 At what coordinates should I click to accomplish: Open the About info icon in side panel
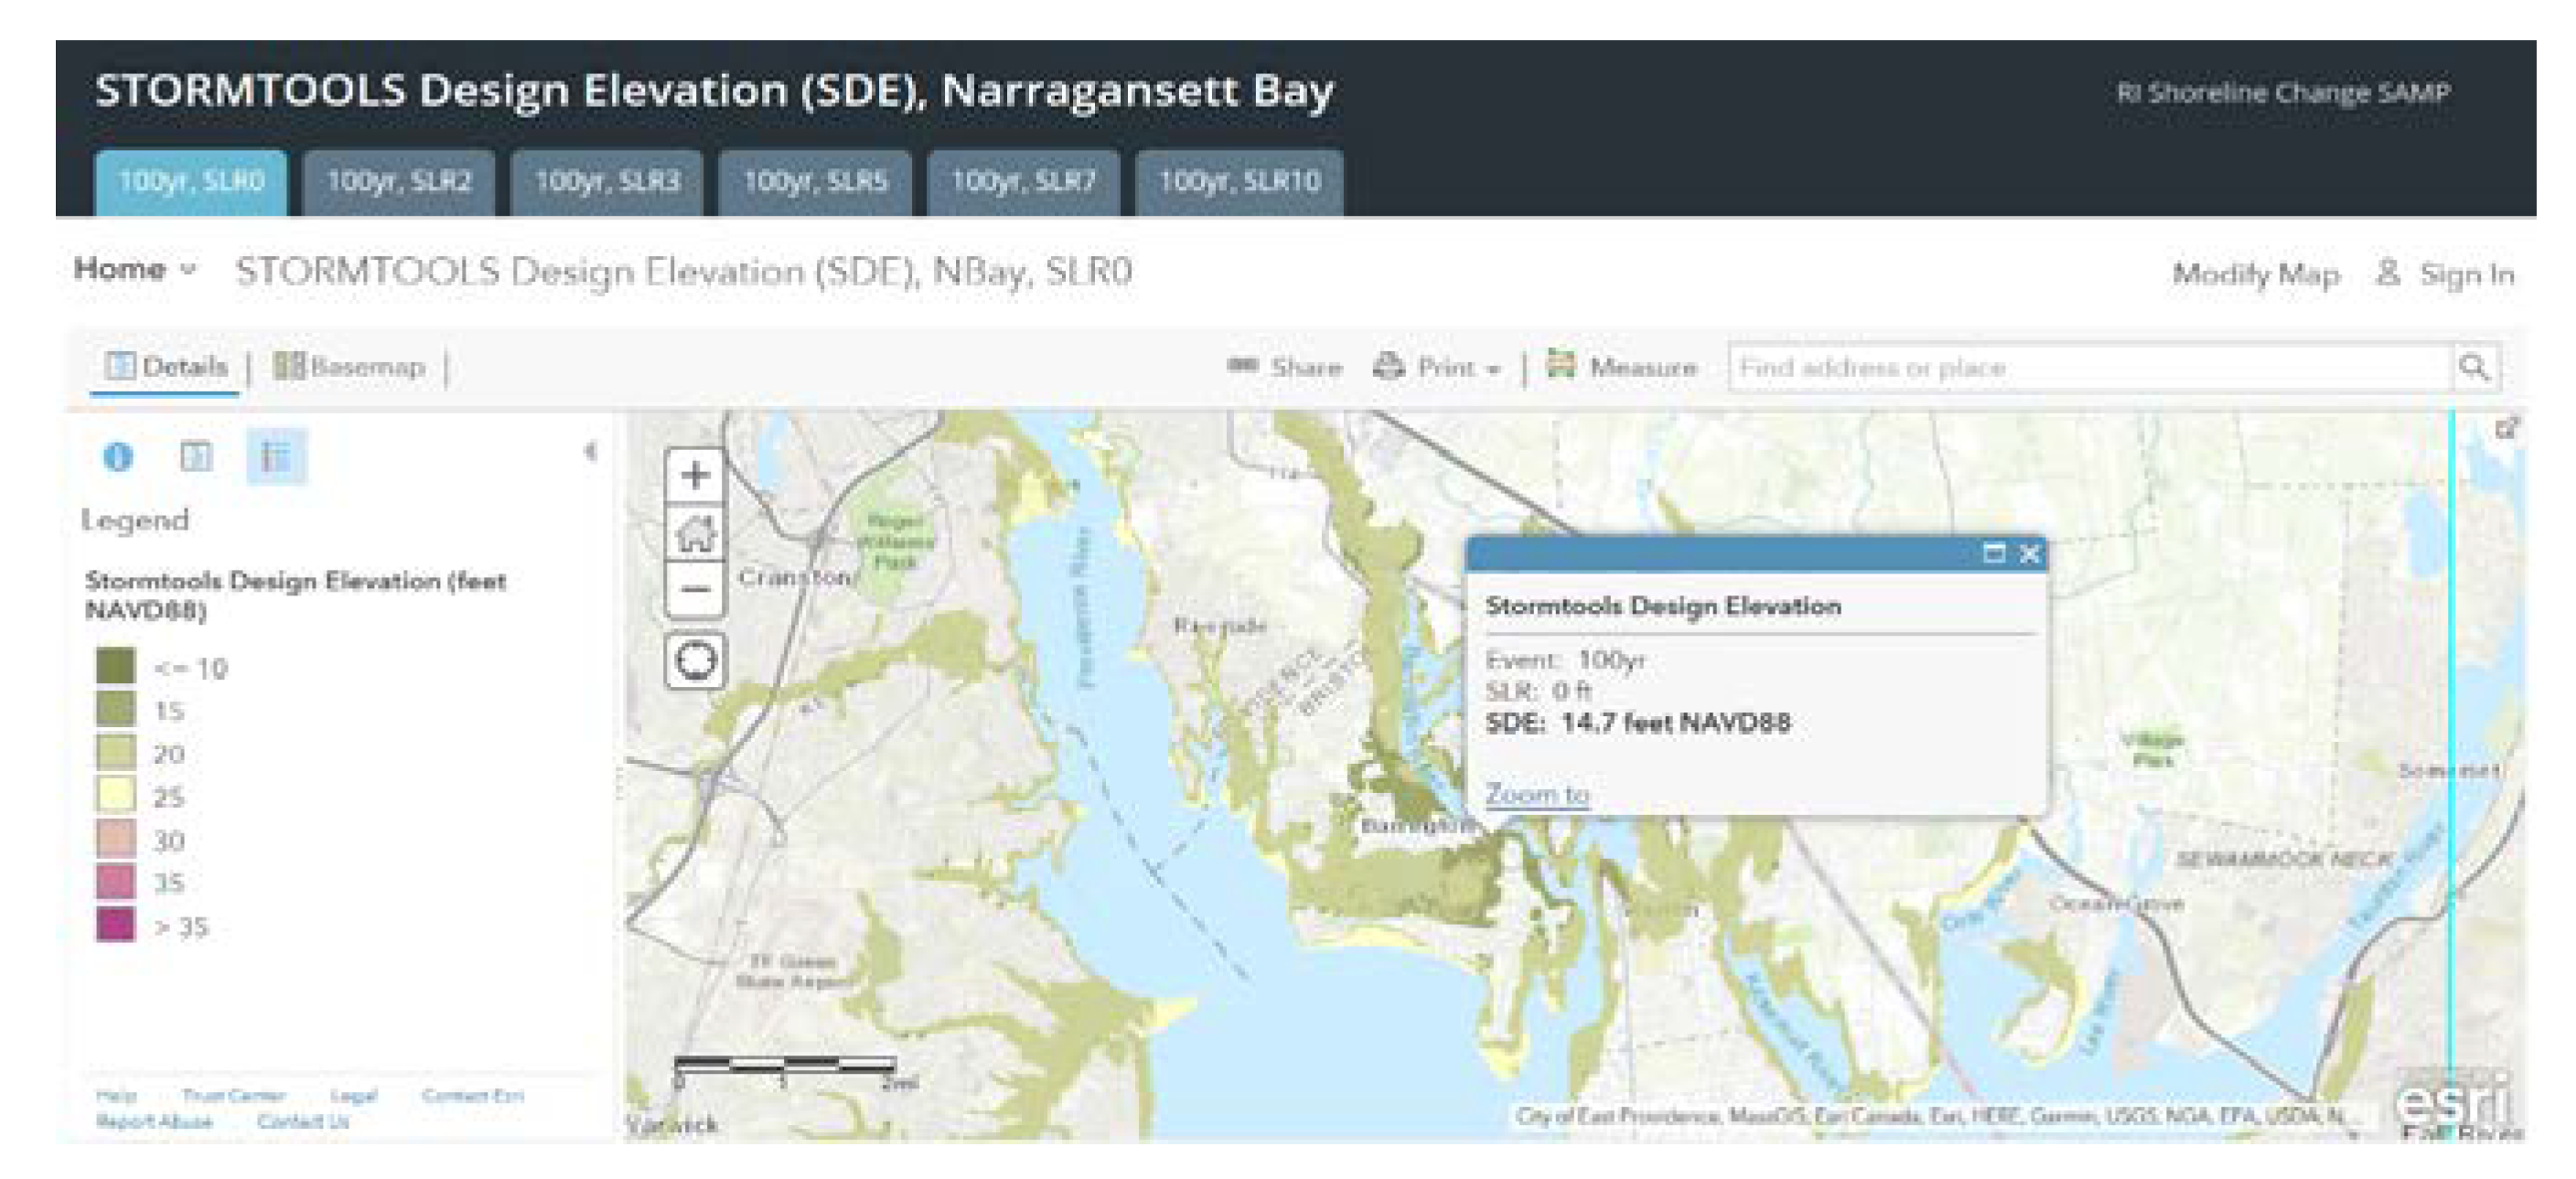[118, 457]
